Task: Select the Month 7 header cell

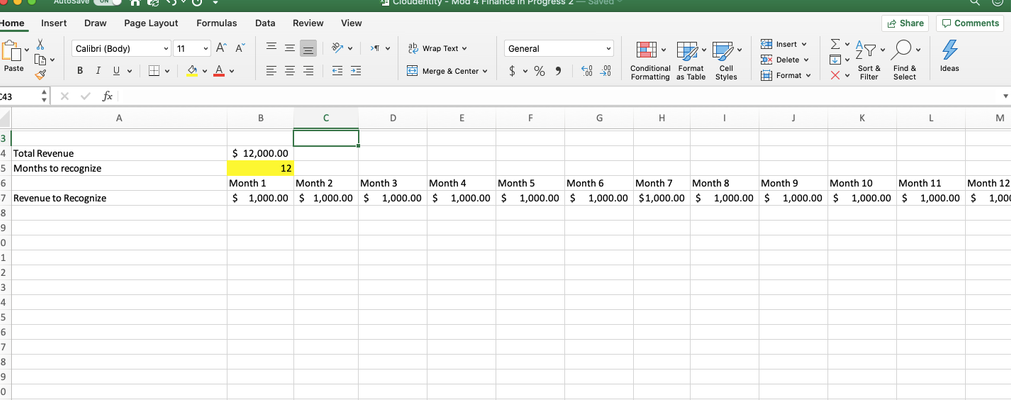Action: tap(662, 183)
